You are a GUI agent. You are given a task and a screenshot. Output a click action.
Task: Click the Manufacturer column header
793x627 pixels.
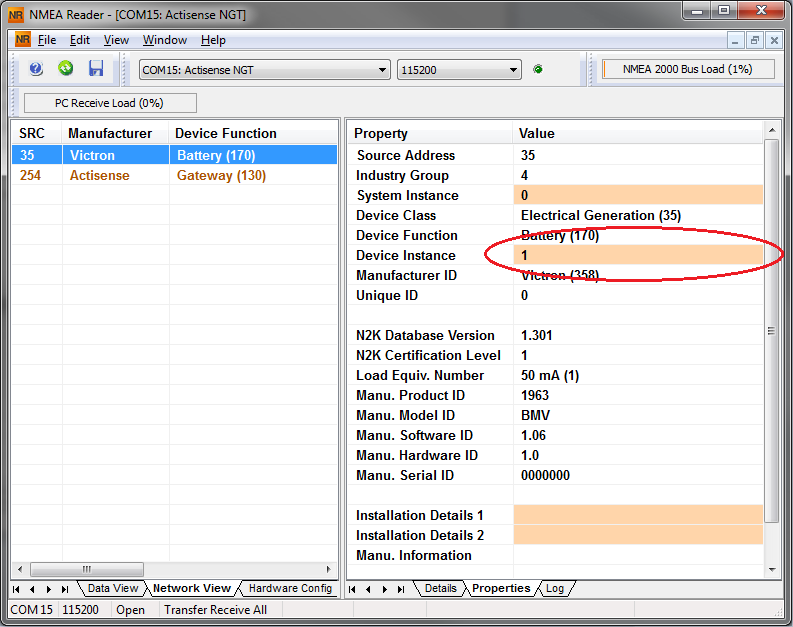(x=110, y=133)
